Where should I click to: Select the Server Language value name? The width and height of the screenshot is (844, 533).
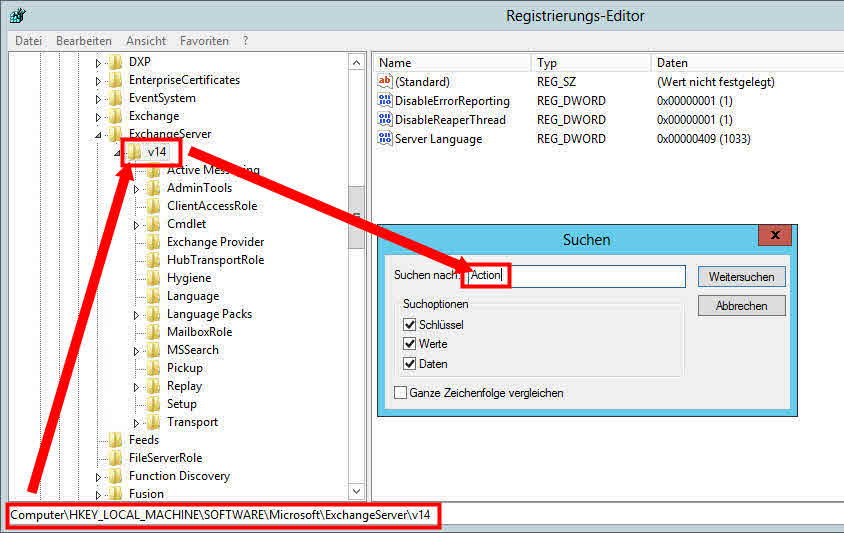point(439,139)
